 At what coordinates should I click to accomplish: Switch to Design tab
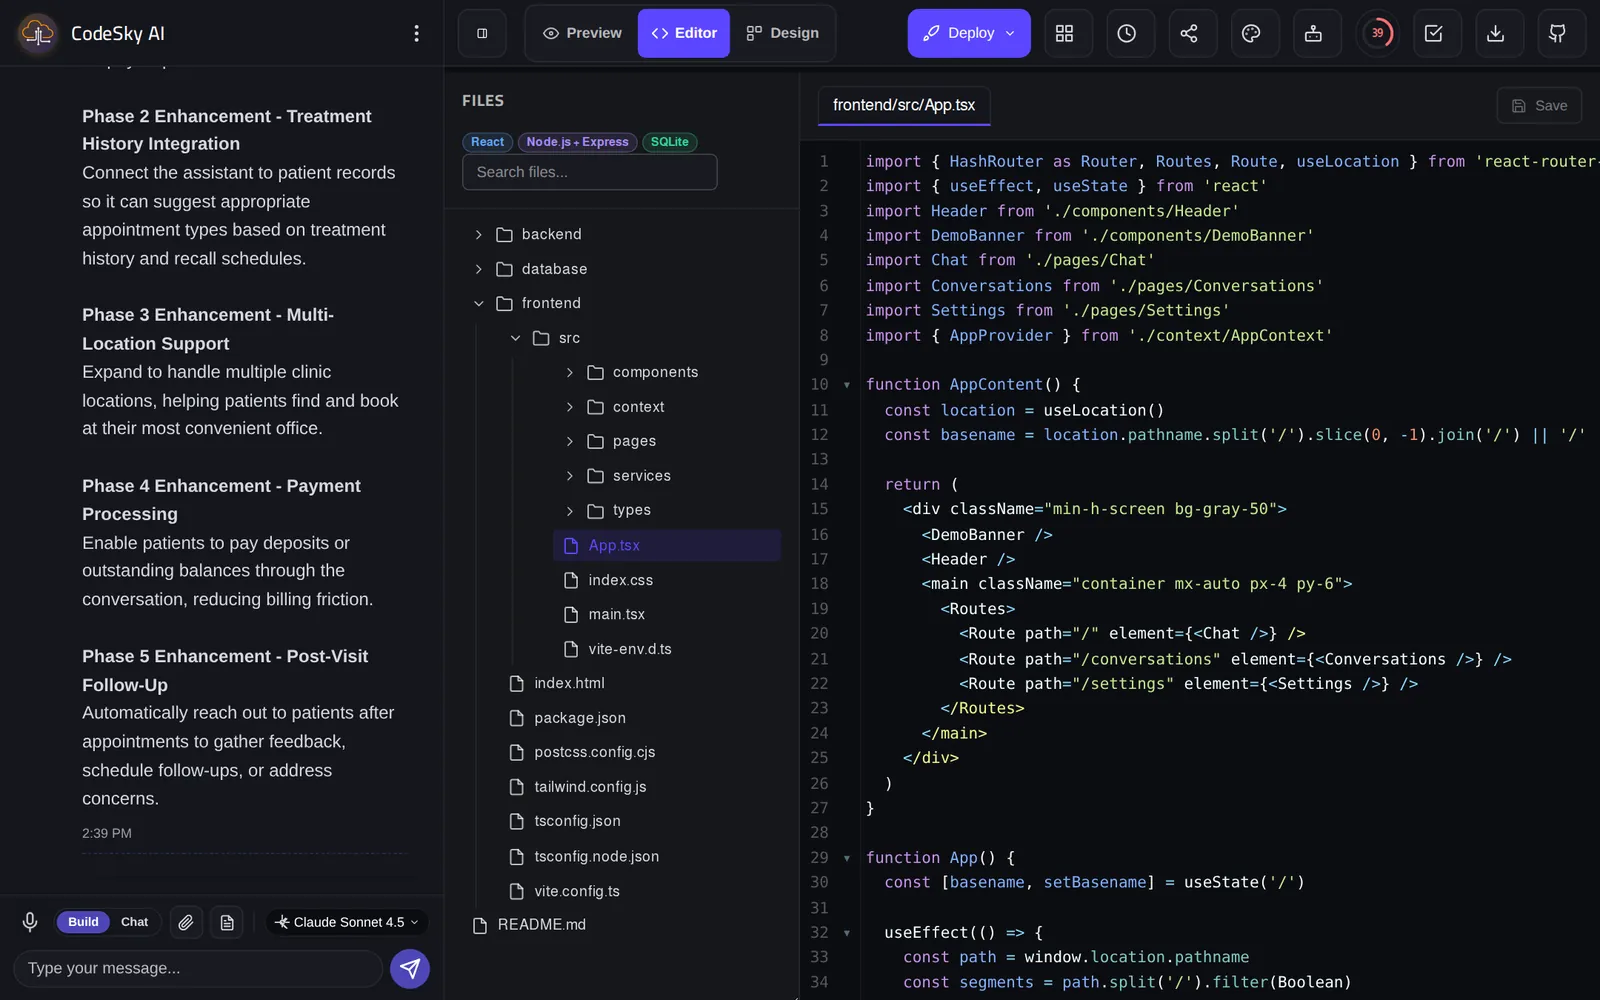(783, 33)
